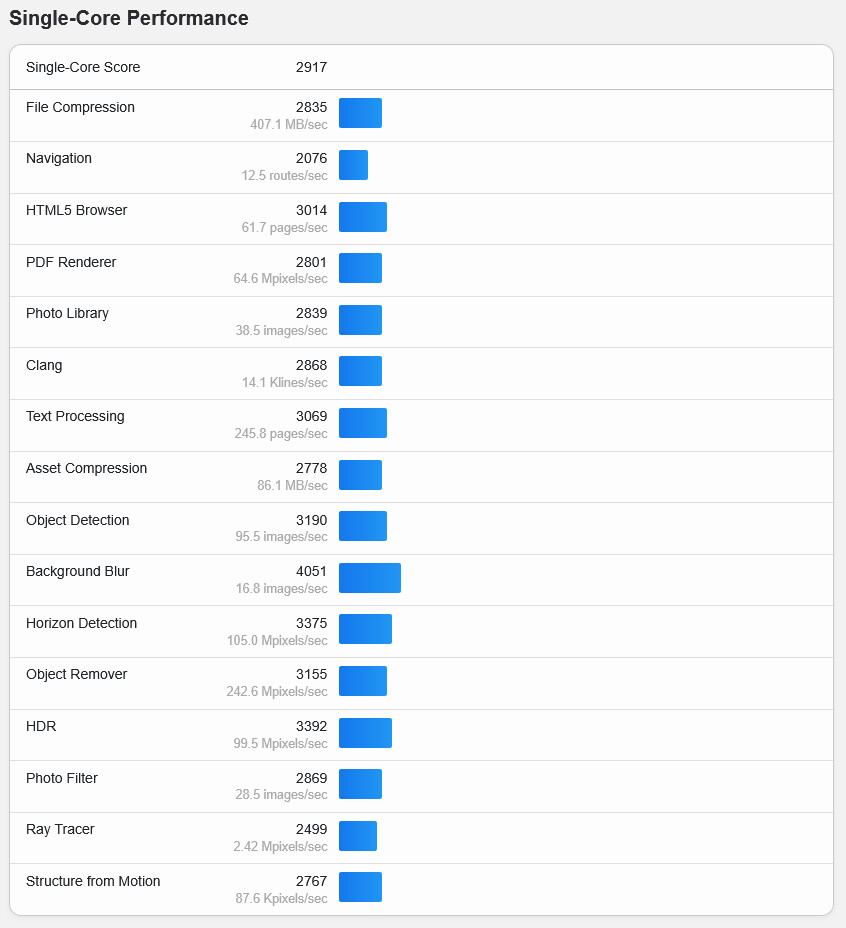
Task: Click the HDR score bar
Action: pos(365,733)
